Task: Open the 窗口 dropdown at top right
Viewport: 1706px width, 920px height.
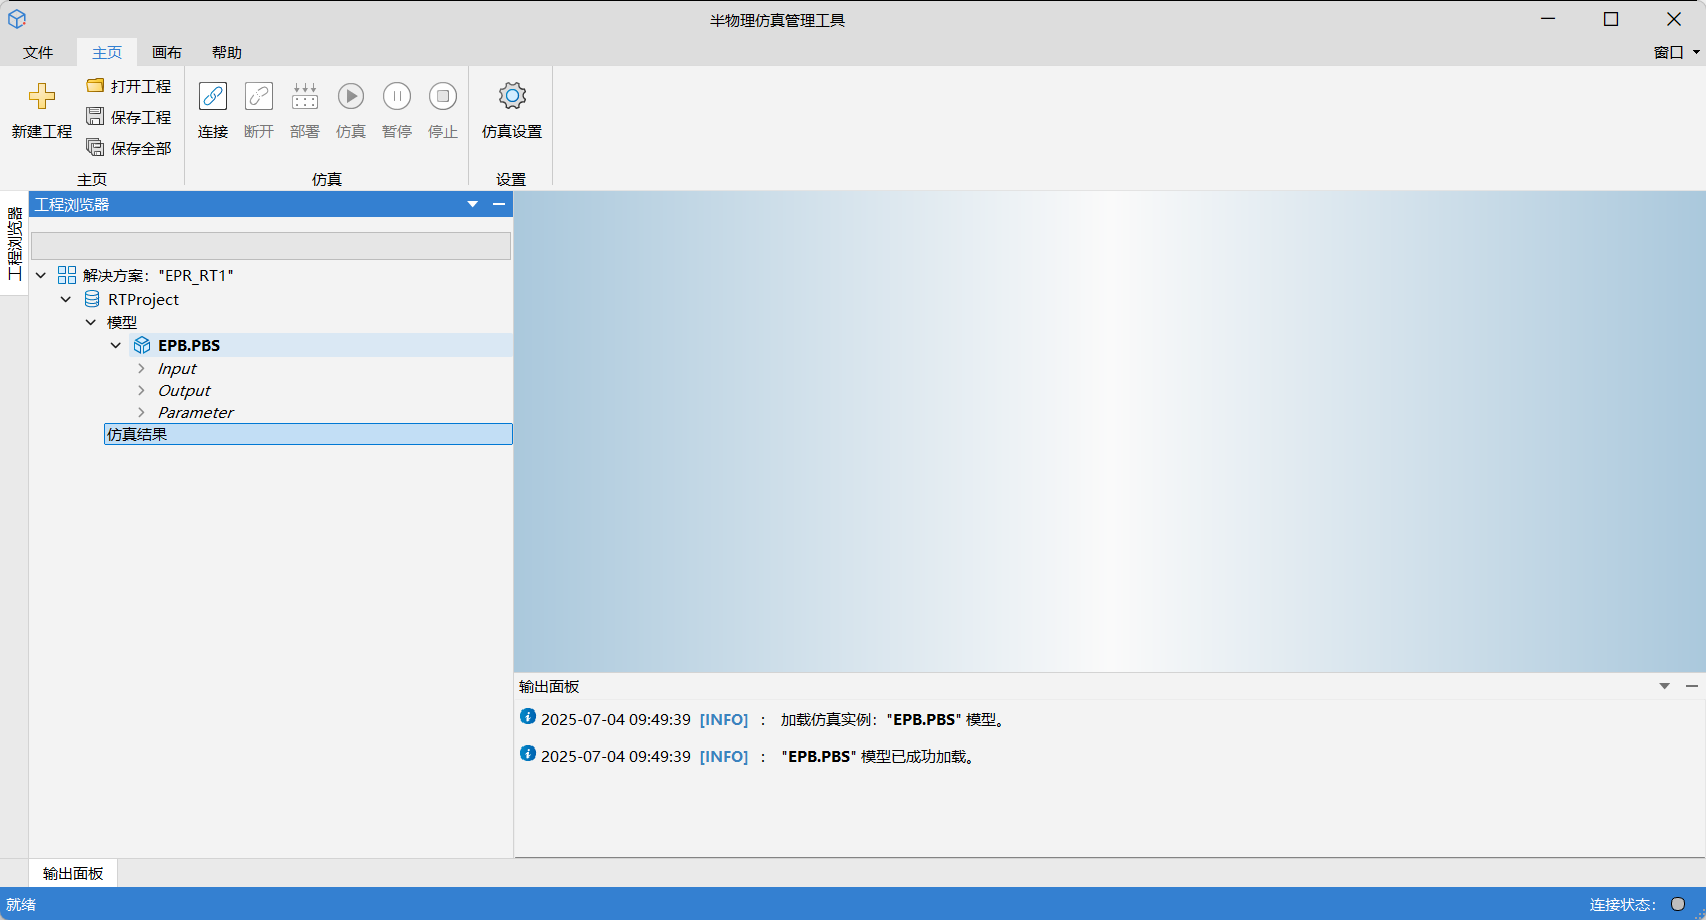Action: [1676, 52]
